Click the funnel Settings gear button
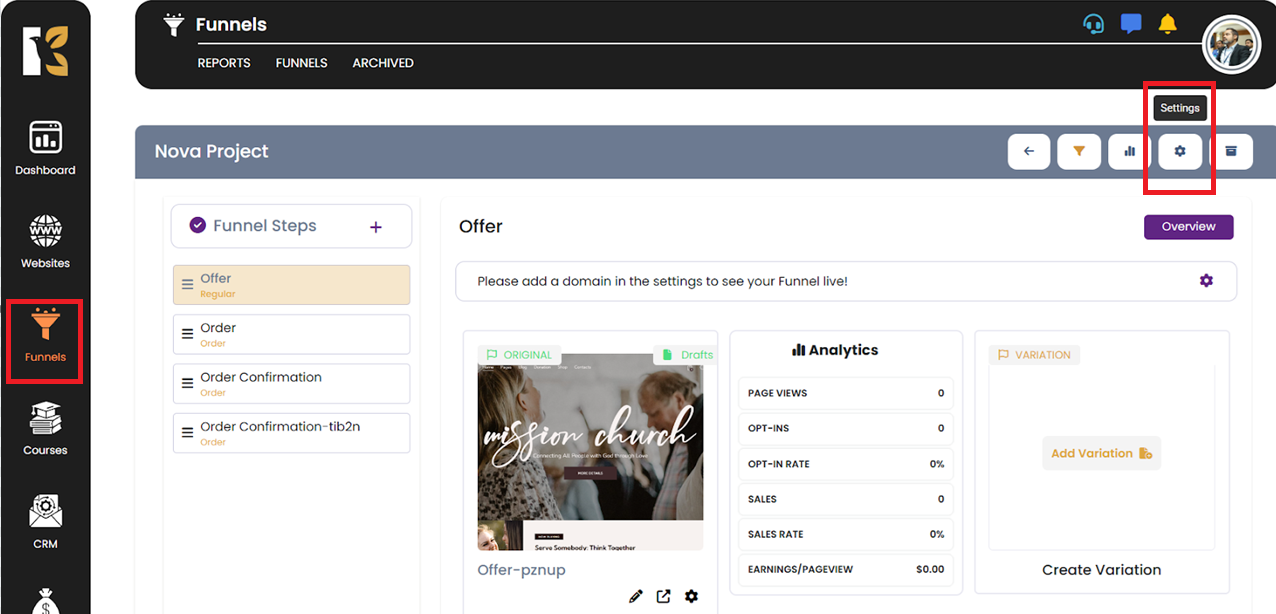 pos(1180,151)
